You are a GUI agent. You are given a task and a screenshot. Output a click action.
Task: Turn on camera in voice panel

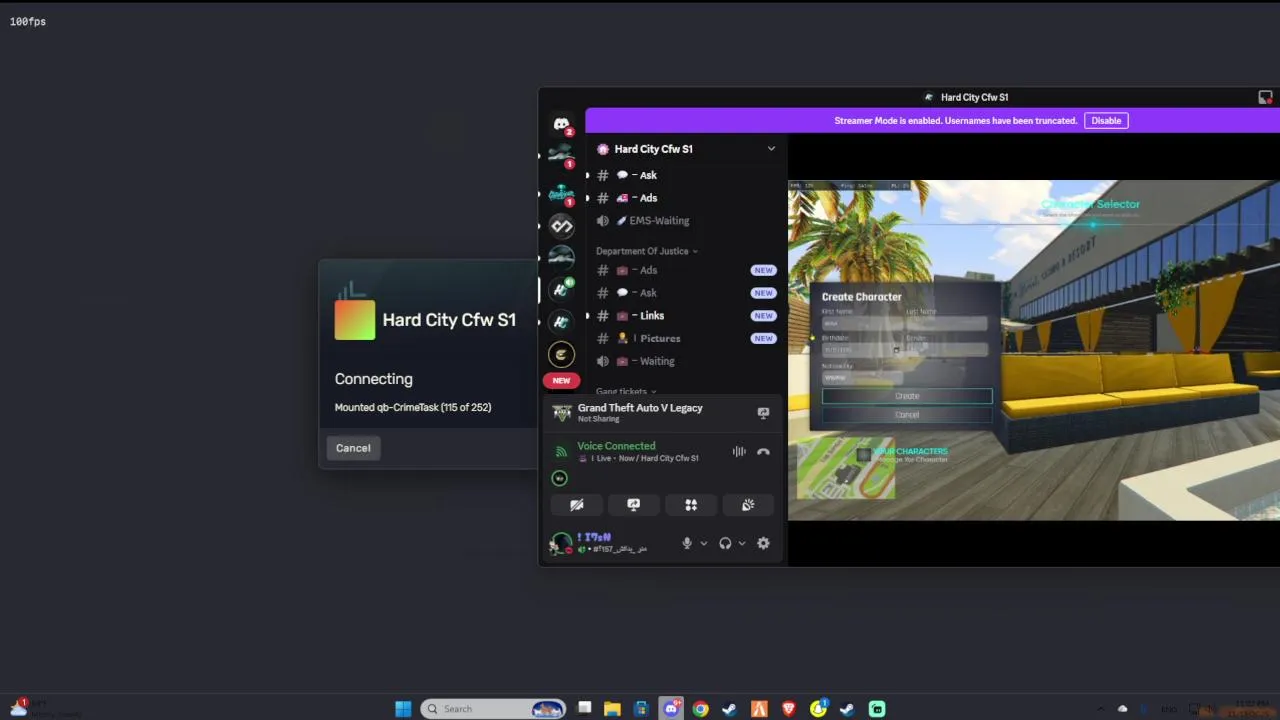pos(577,505)
